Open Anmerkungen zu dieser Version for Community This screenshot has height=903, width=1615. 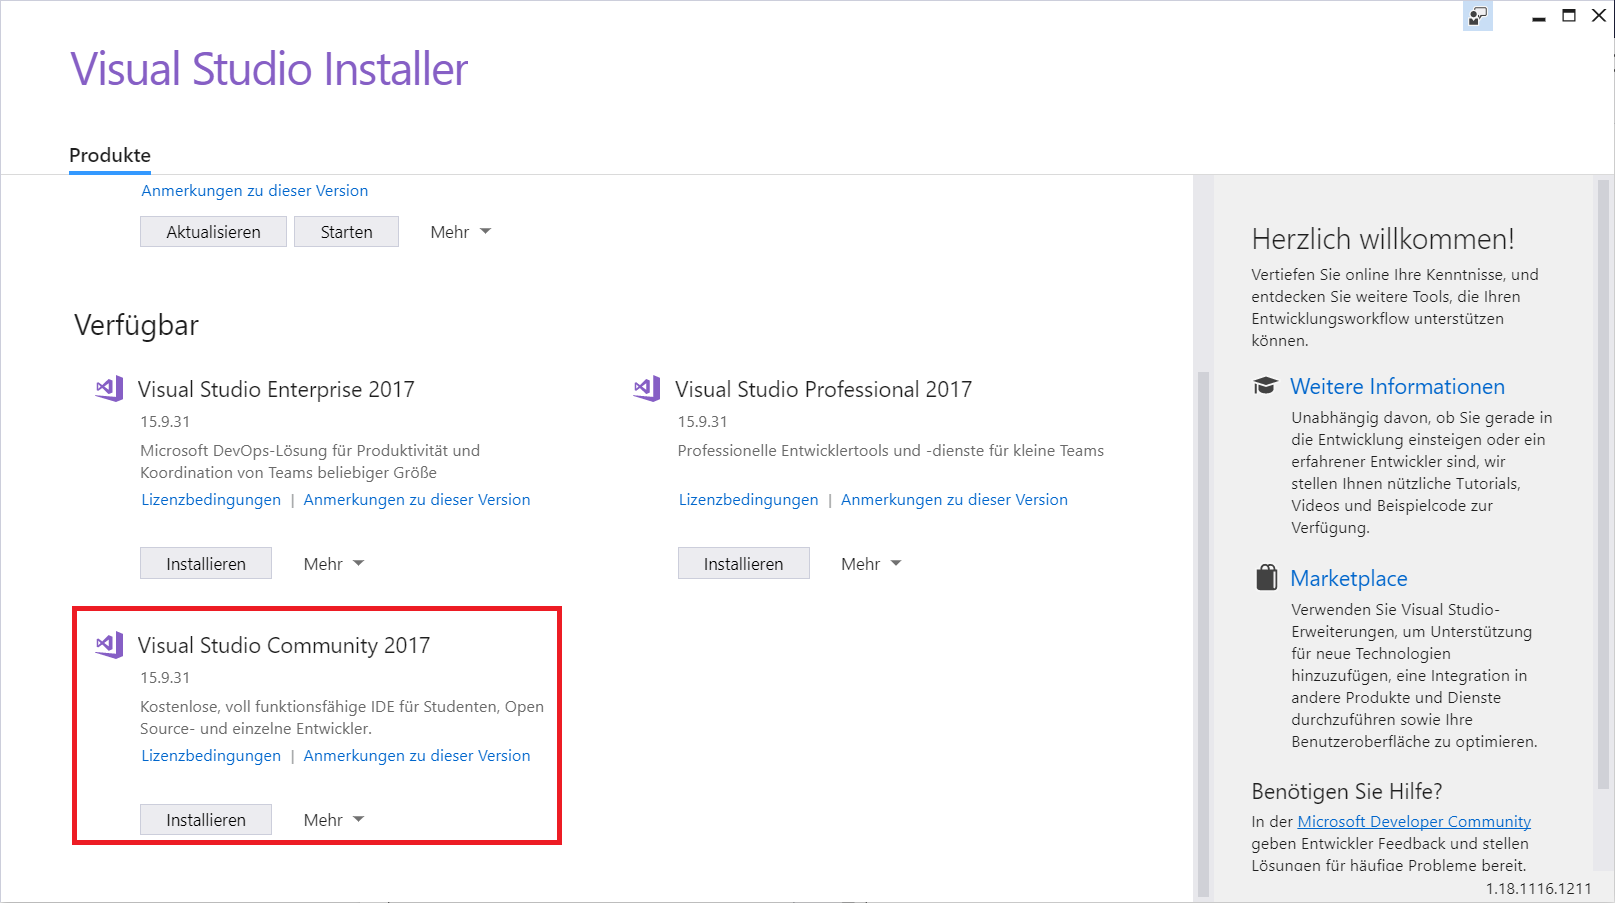pyautogui.click(x=417, y=756)
